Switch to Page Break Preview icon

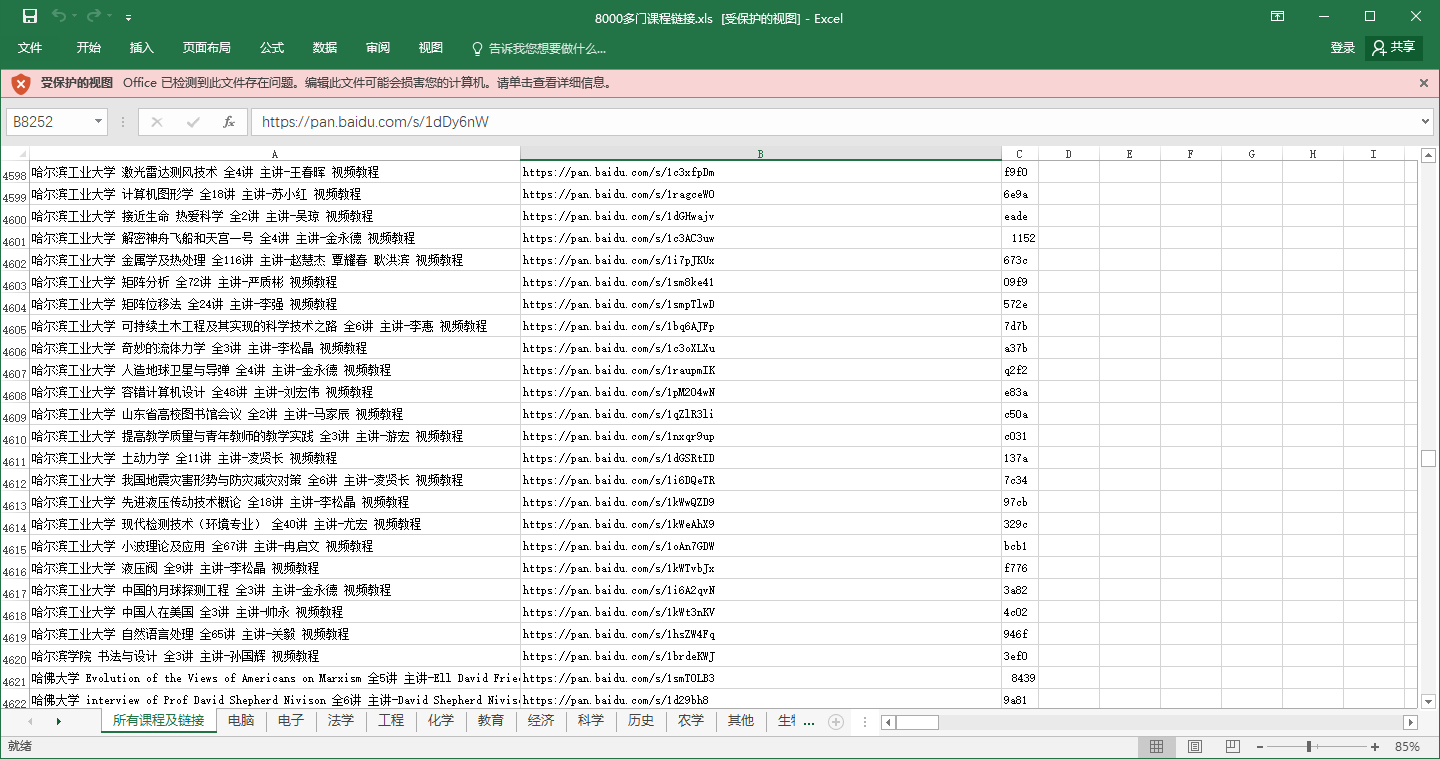[x=1232, y=747]
